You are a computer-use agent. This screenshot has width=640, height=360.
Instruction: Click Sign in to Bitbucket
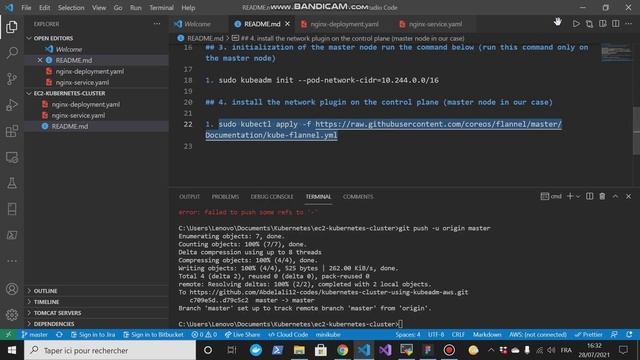pos(153,334)
